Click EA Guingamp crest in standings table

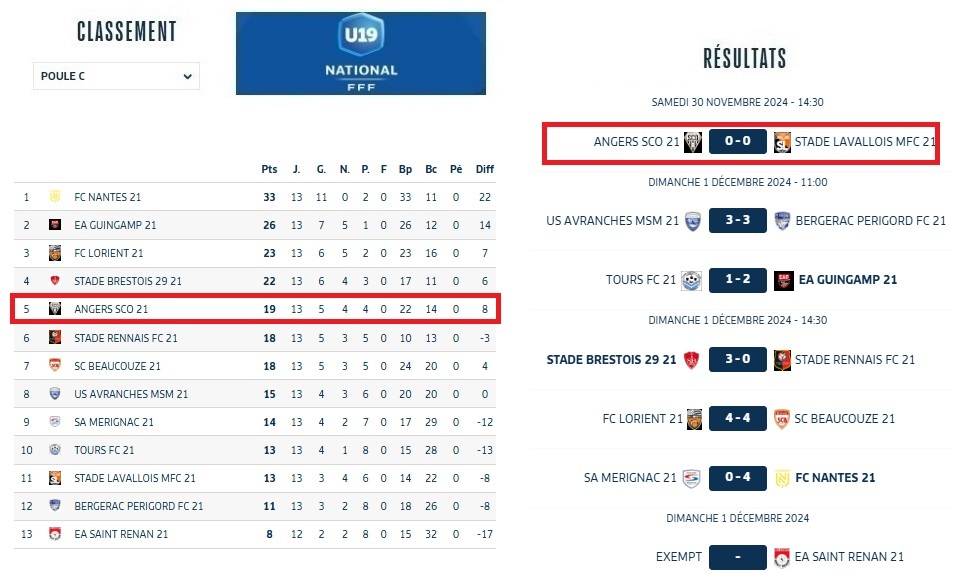click(56, 225)
